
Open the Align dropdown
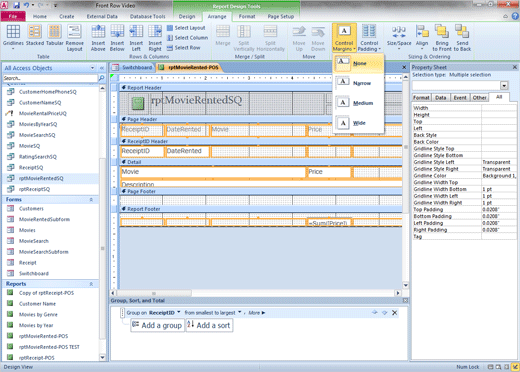pyautogui.click(x=422, y=38)
